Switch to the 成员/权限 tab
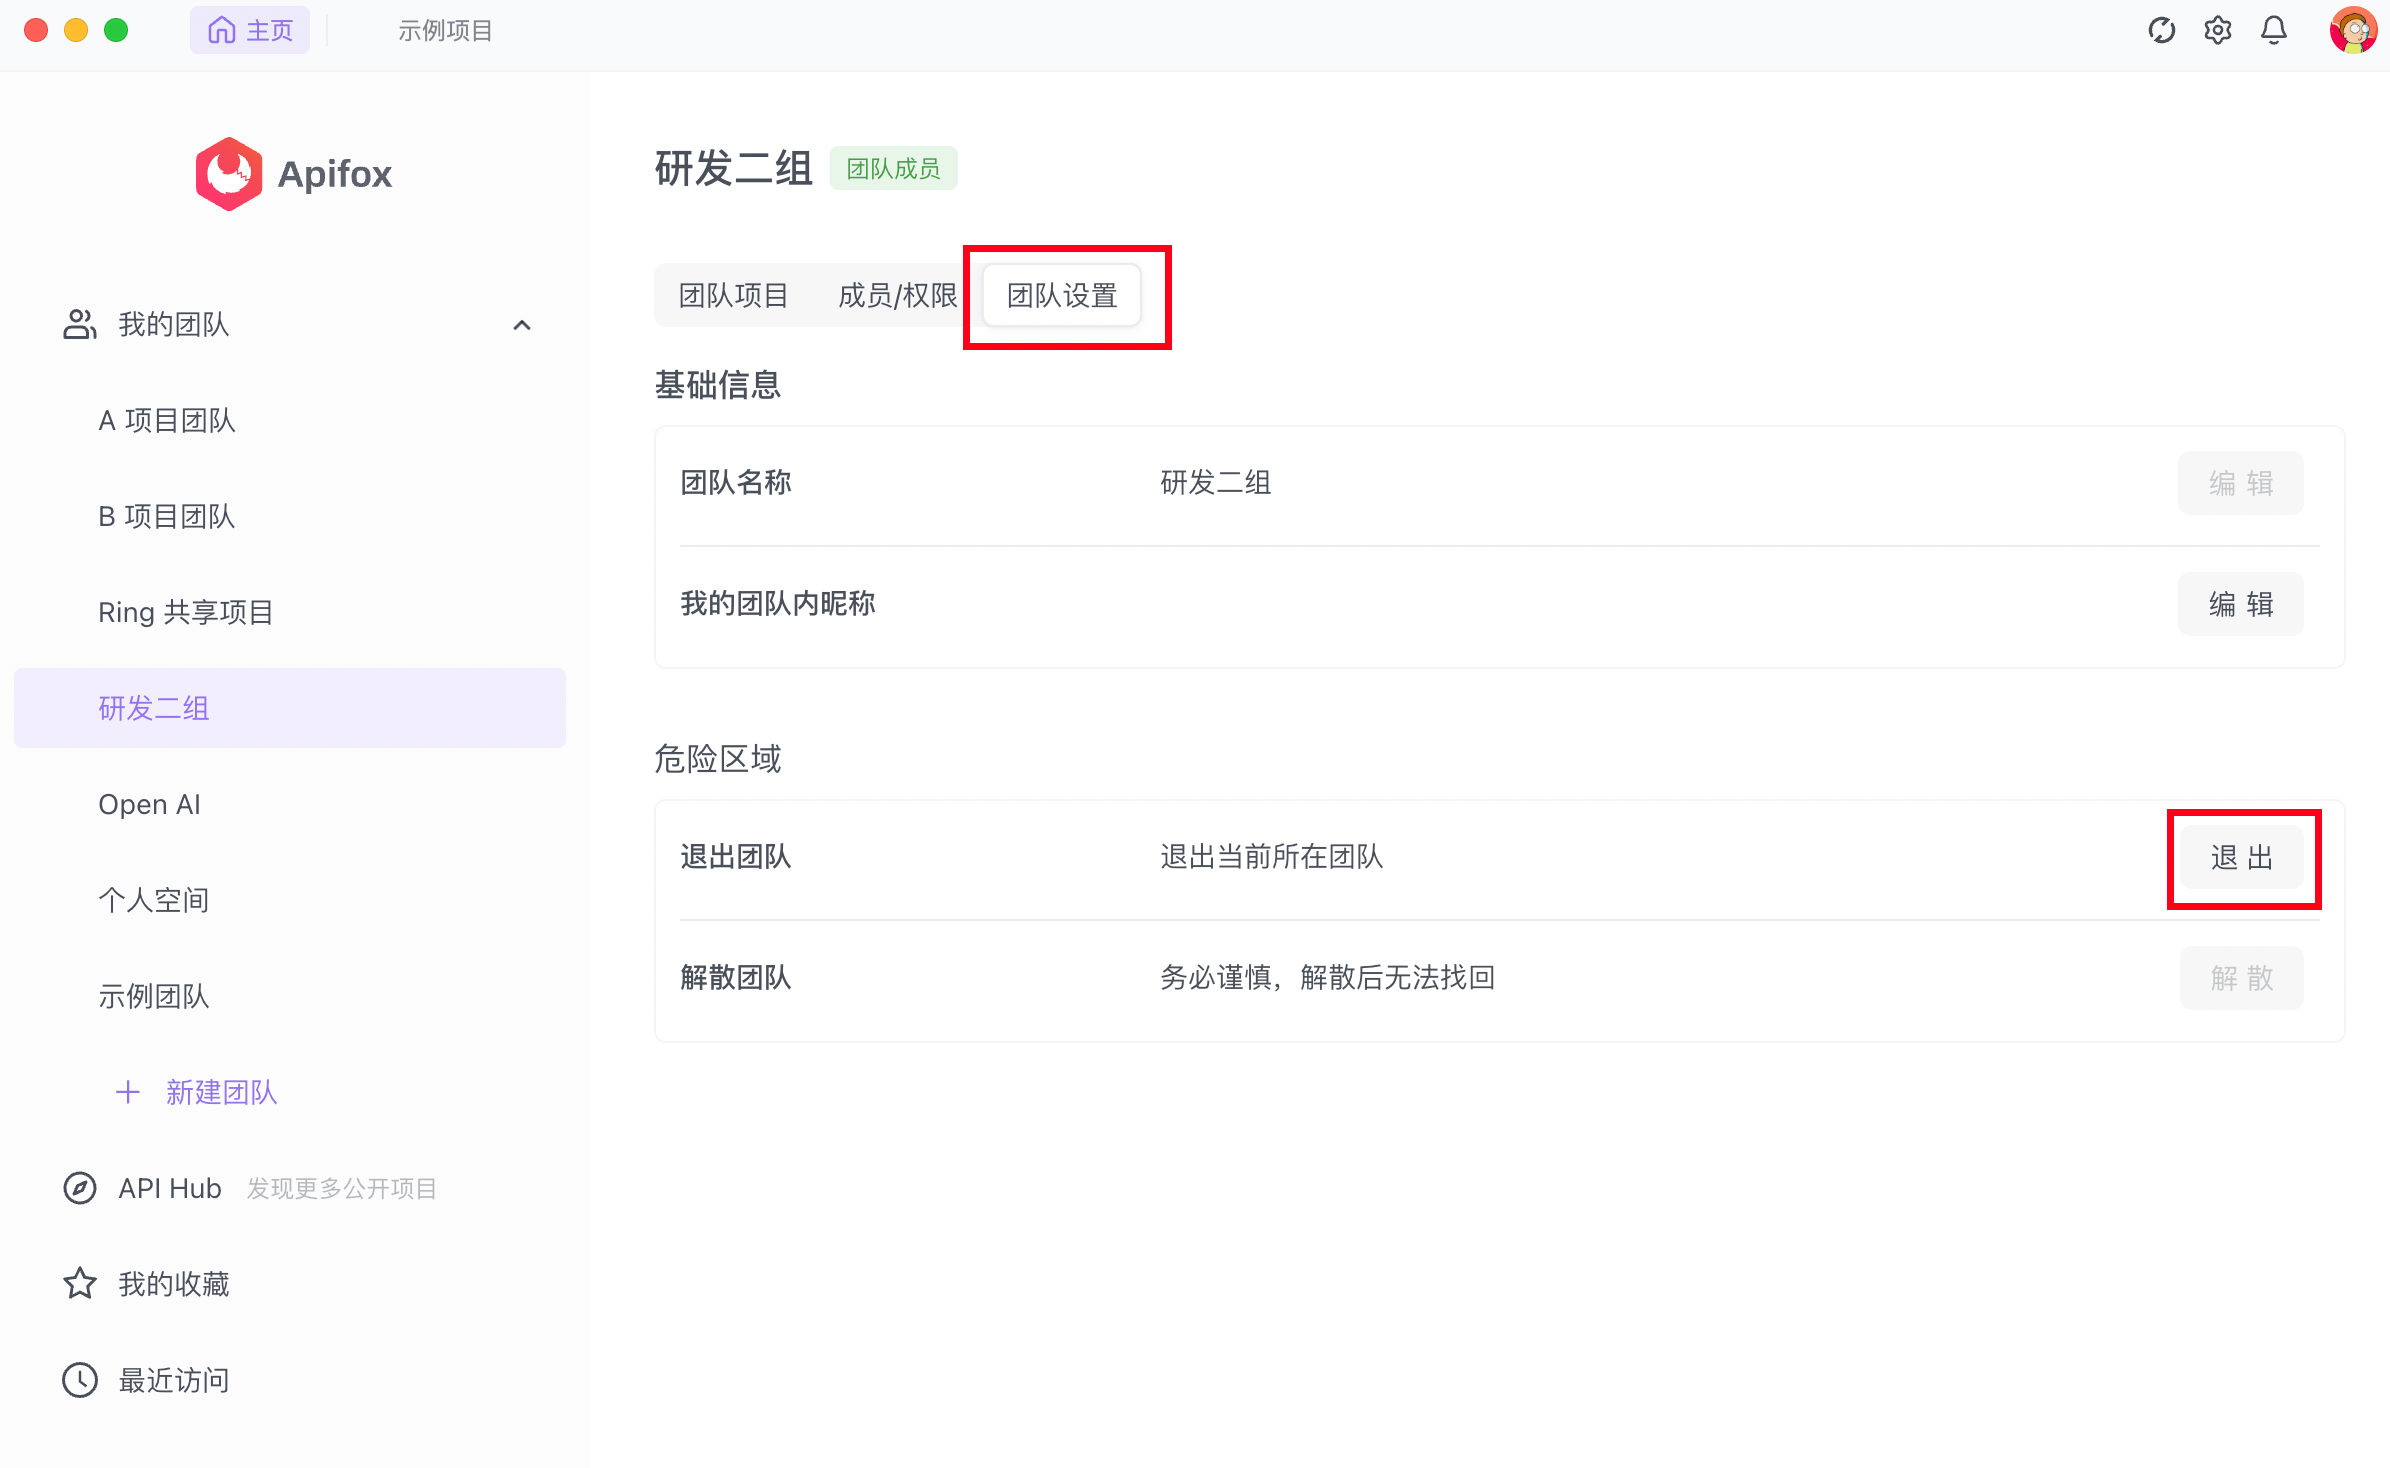 (897, 296)
